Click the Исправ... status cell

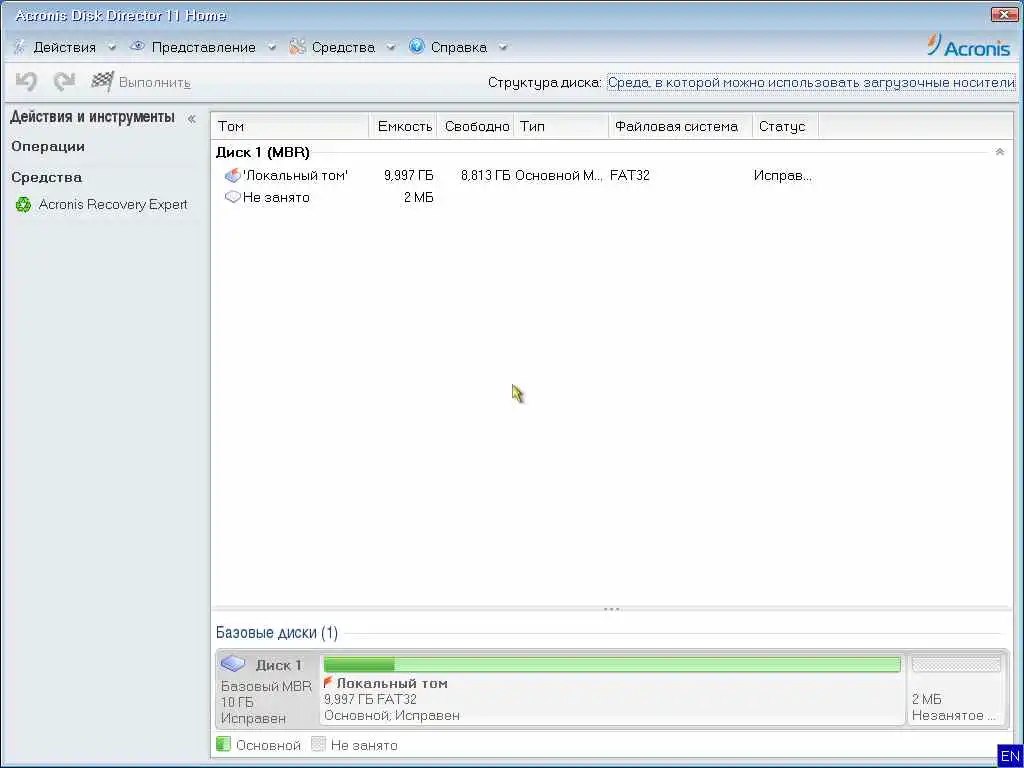point(782,175)
